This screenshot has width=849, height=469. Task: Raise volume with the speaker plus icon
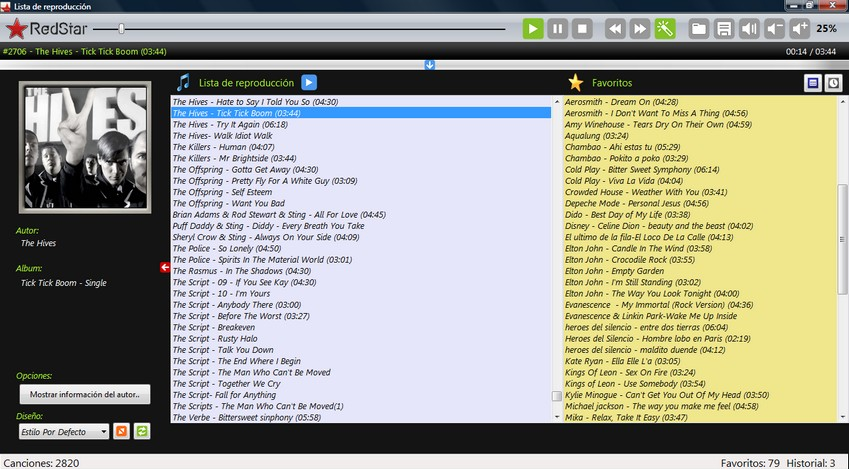799,29
